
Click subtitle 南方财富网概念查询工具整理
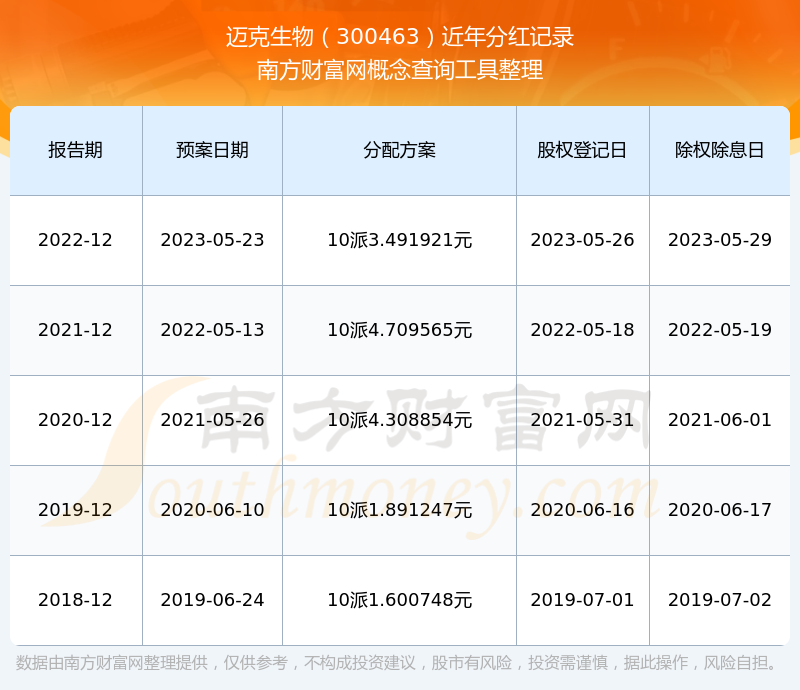pyautogui.click(x=400, y=70)
